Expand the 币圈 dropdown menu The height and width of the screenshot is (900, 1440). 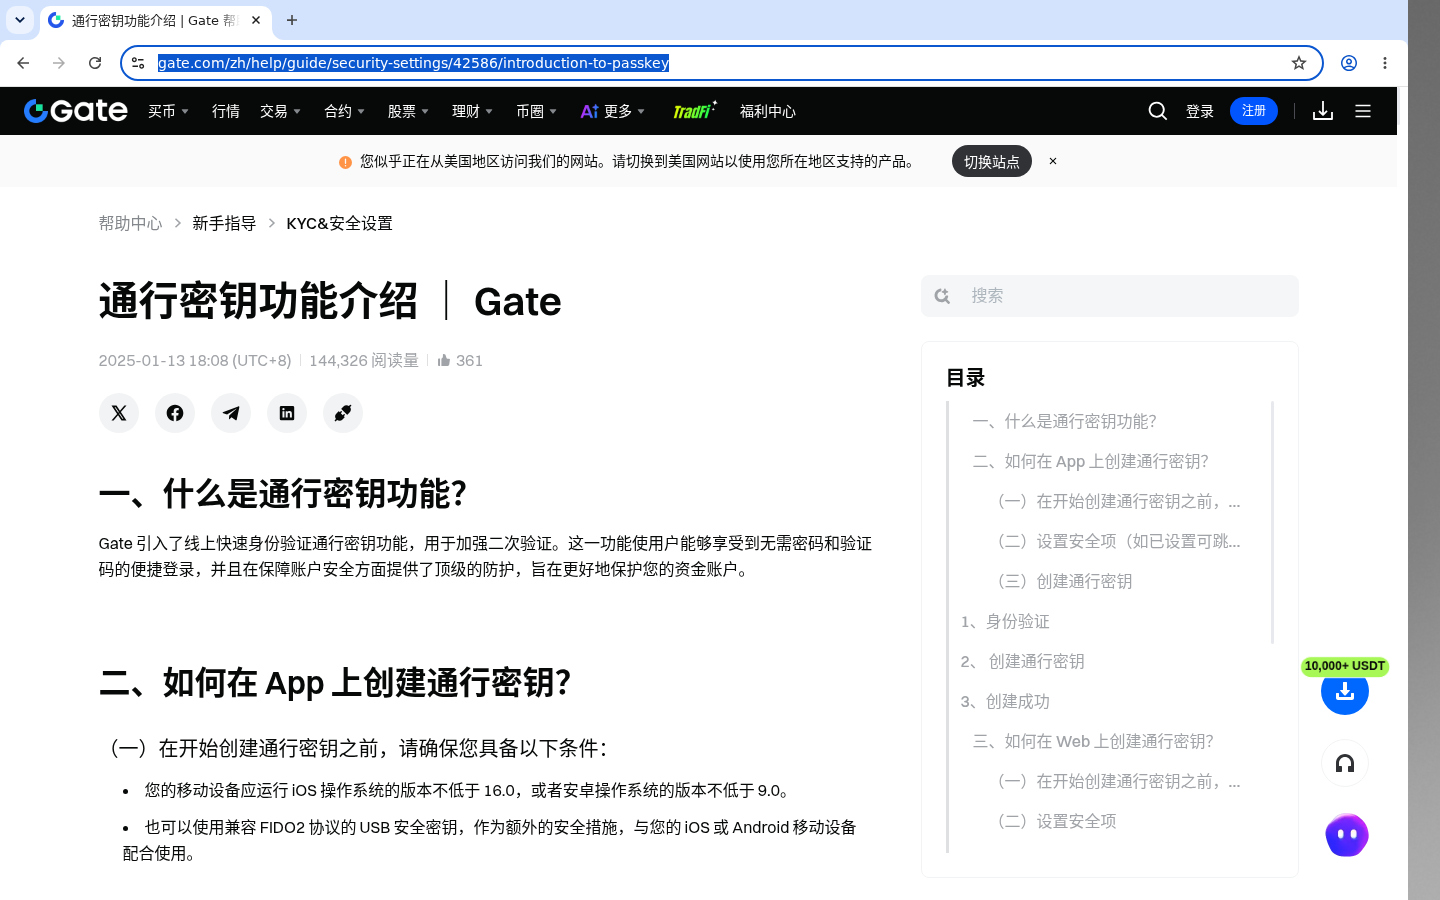click(x=537, y=111)
